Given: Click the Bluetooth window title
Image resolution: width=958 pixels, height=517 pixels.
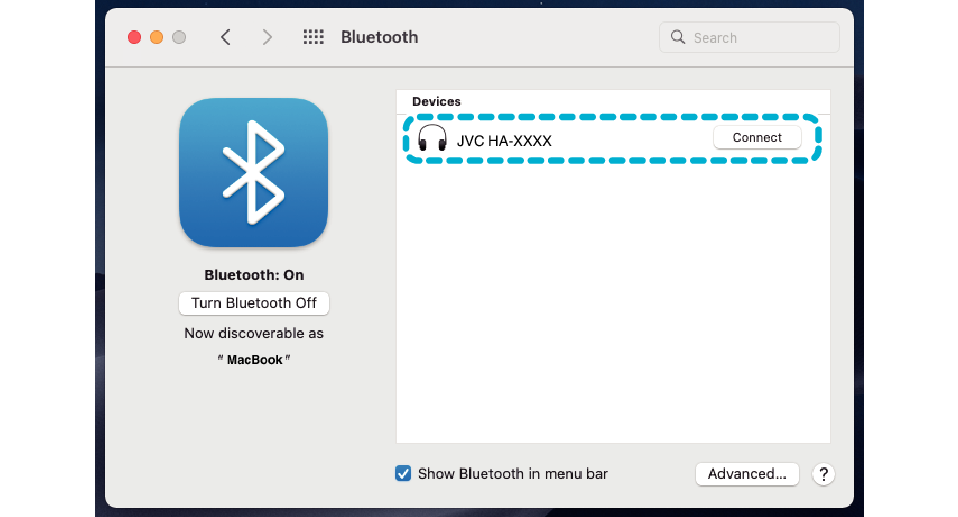Looking at the screenshot, I should [x=379, y=37].
